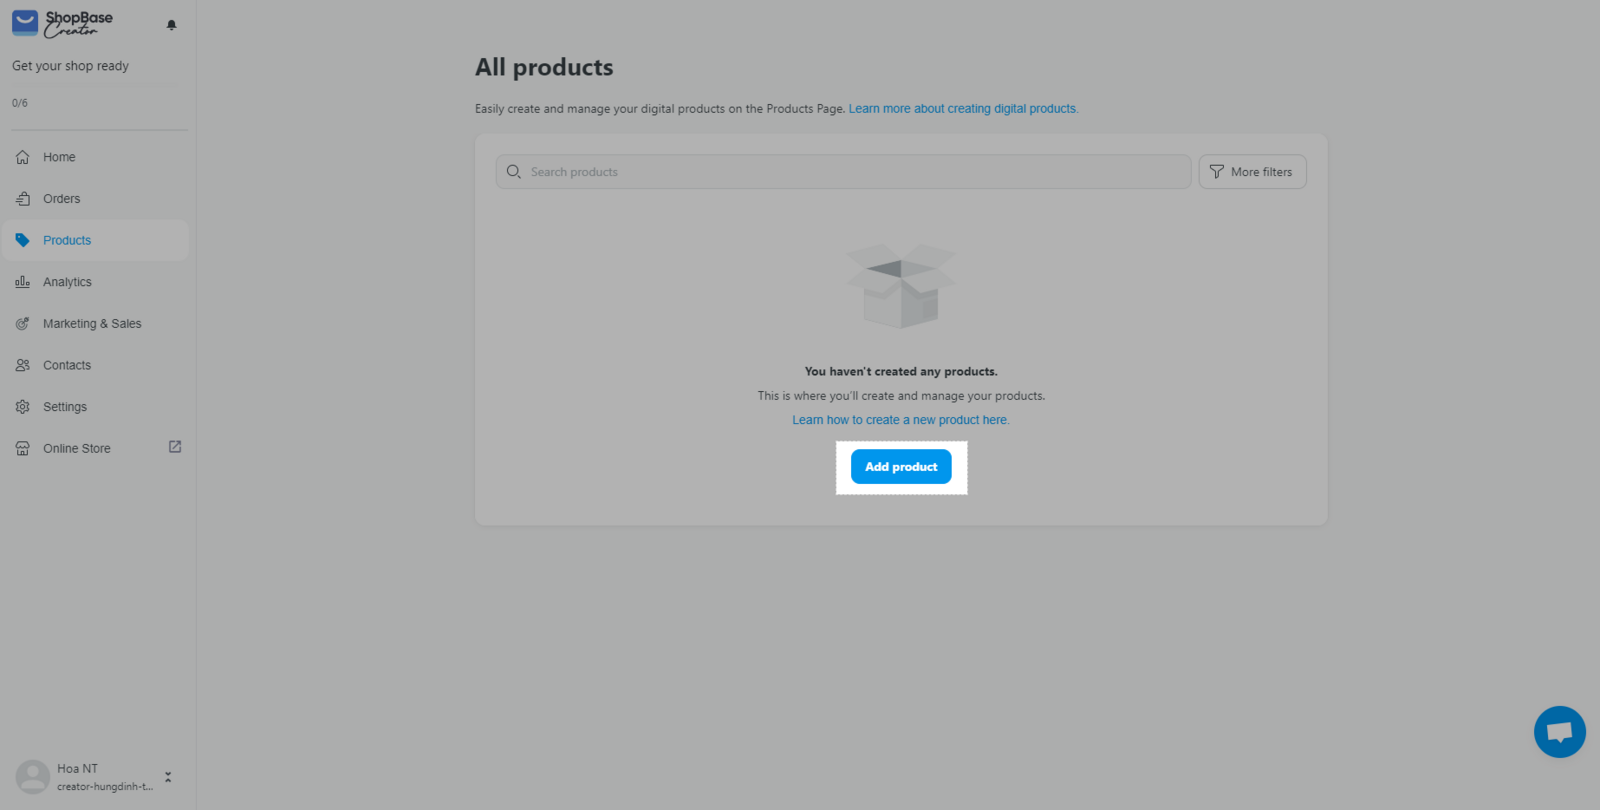Viewport: 1600px width, 810px height.
Task: Select Products in the sidebar
Action: tap(95, 240)
